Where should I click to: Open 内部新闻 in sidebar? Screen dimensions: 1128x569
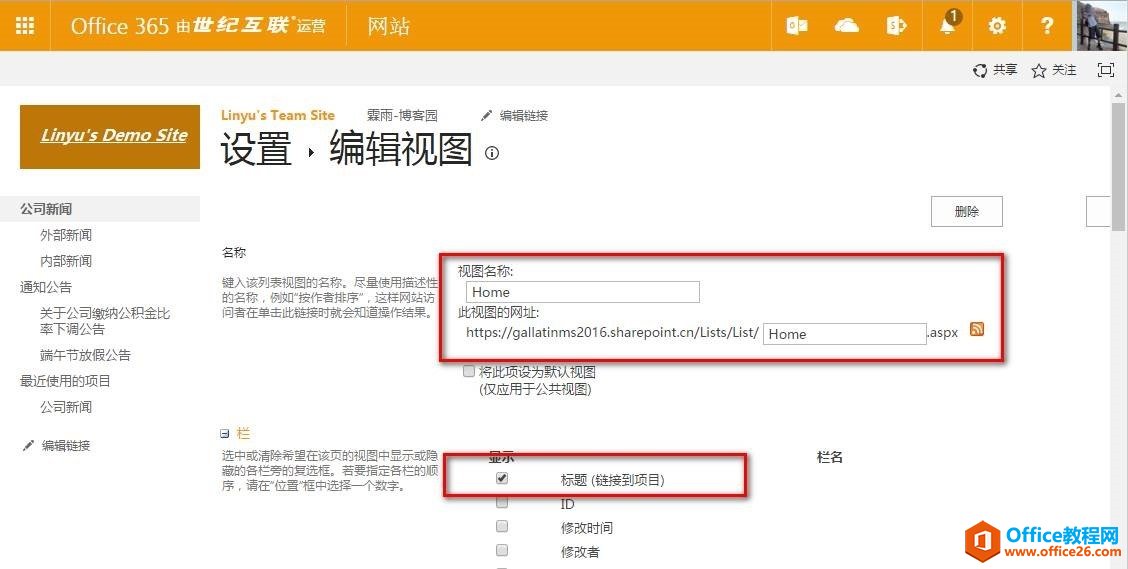[66, 261]
